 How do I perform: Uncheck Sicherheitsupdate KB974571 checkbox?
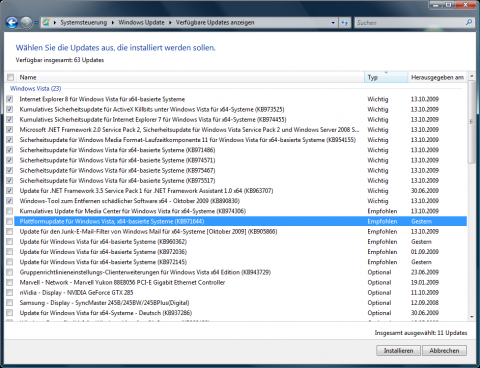[x=10, y=160]
